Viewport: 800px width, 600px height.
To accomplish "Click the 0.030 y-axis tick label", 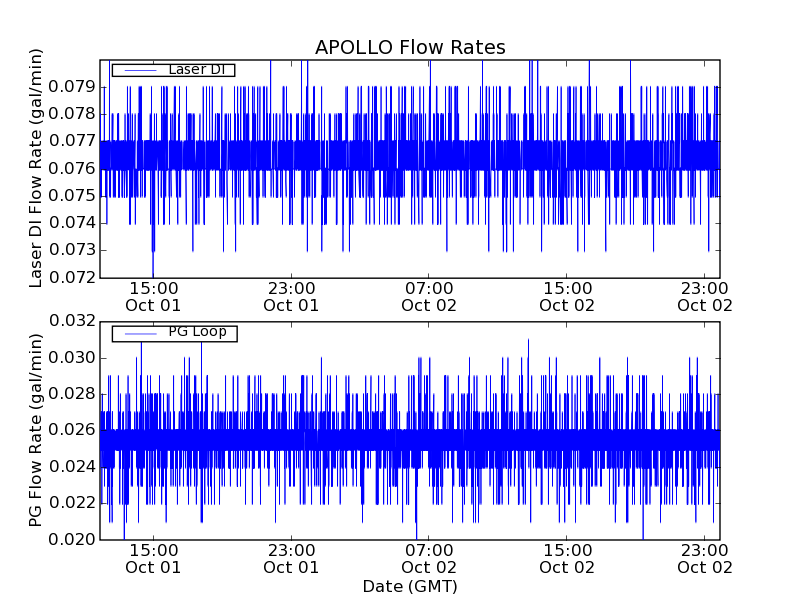I will point(72,358).
